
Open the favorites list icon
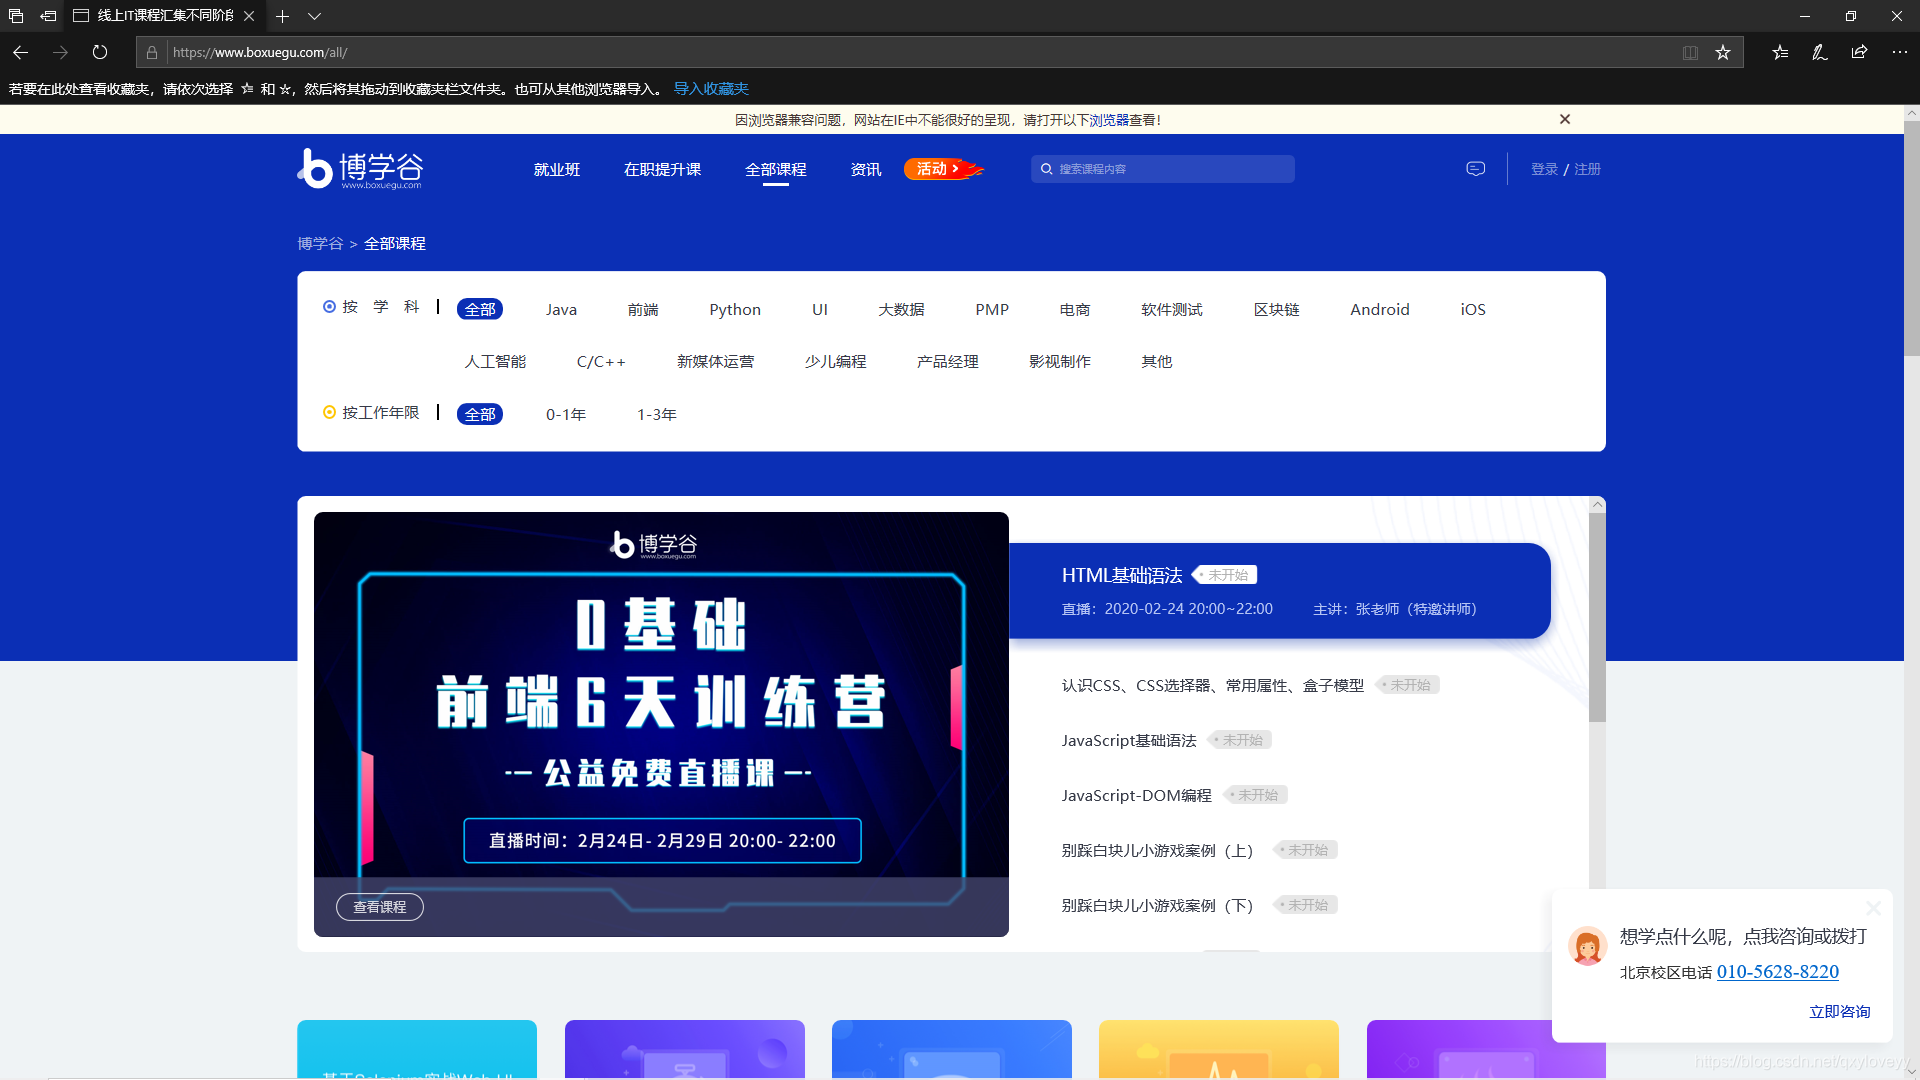coord(1780,52)
